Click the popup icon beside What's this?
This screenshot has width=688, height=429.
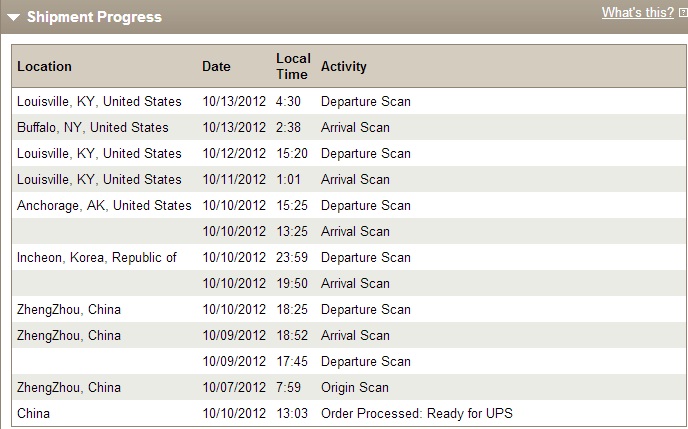(x=683, y=13)
